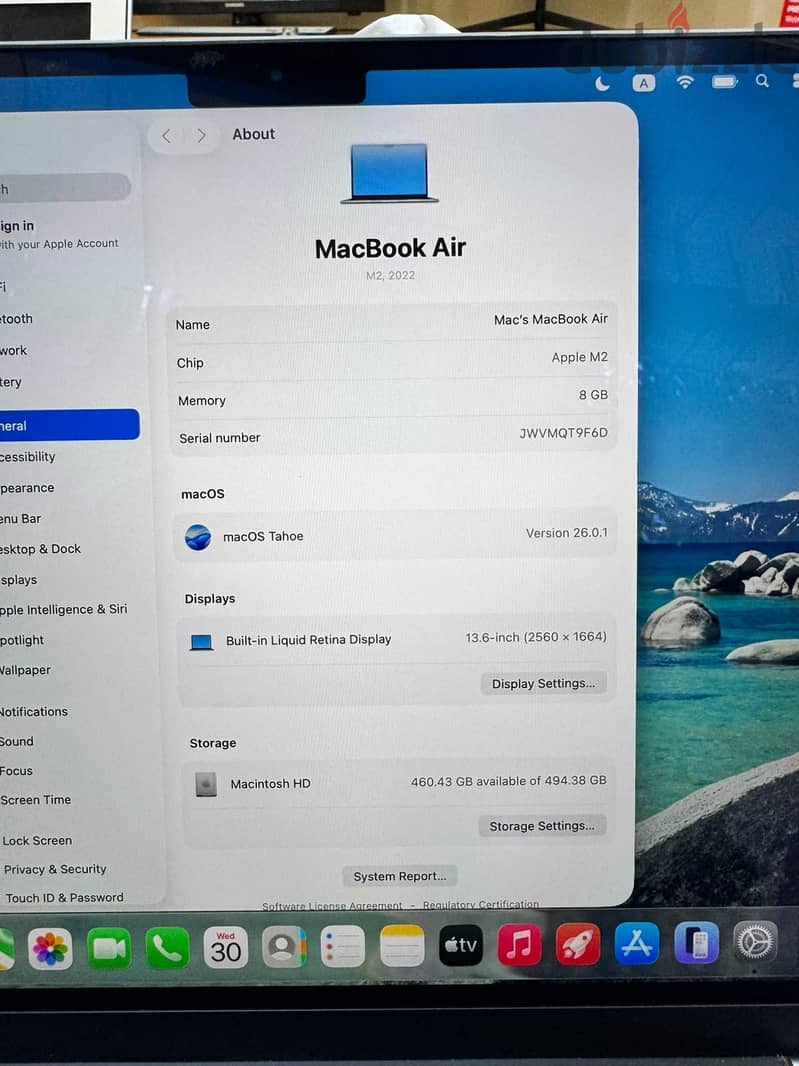Image resolution: width=799 pixels, height=1066 pixels.
Task: Click the battery status icon
Action: pyautogui.click(x=724, y=82)
